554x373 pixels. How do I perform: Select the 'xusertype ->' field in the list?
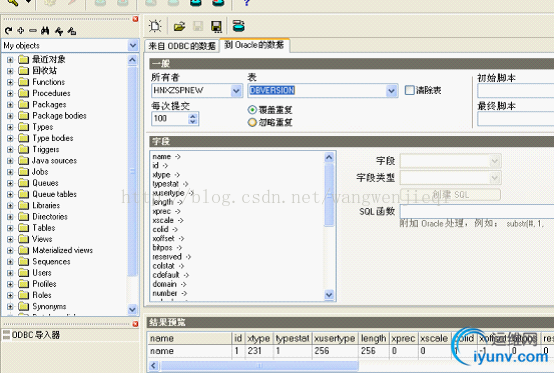click(x=173, y=193)
